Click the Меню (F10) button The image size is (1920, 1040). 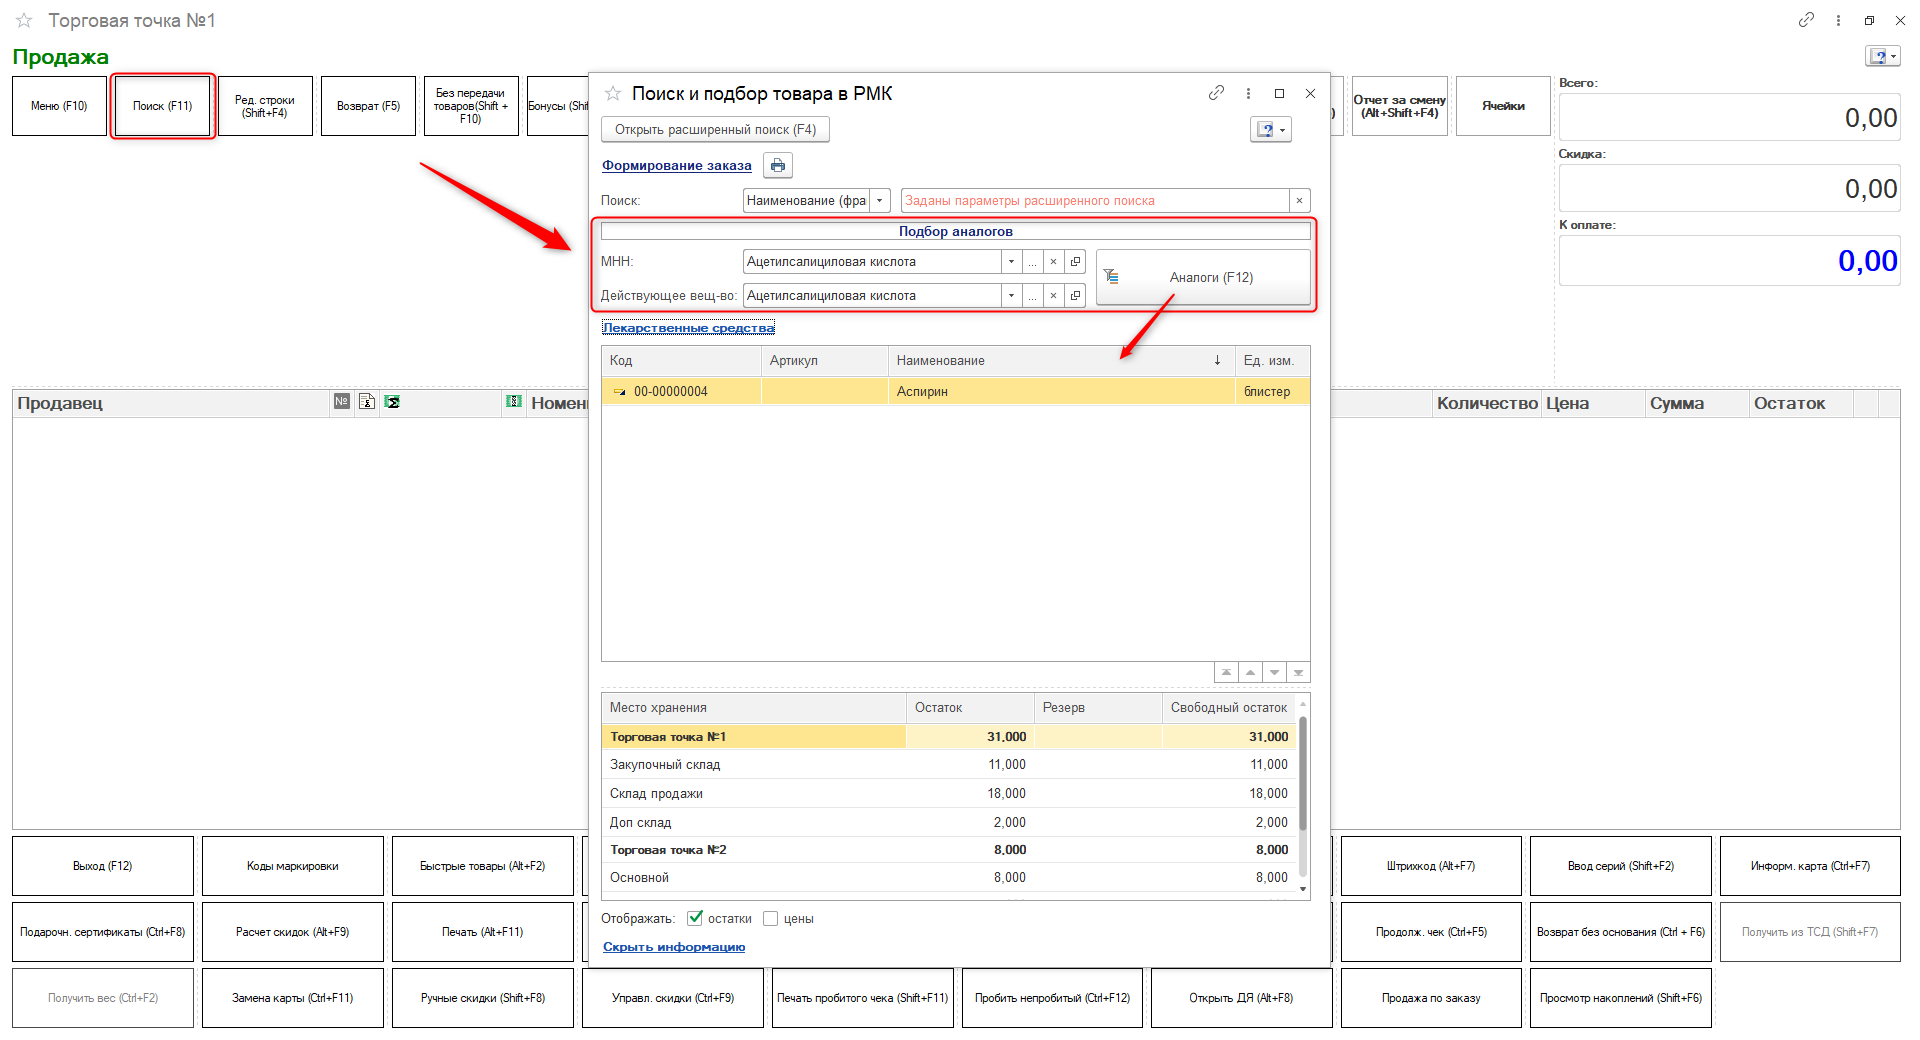coord(59,106)
